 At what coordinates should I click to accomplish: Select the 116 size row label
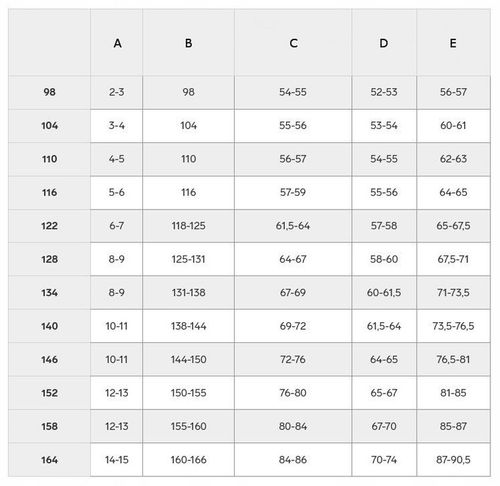pyautogui.click(x=49, y=192)
